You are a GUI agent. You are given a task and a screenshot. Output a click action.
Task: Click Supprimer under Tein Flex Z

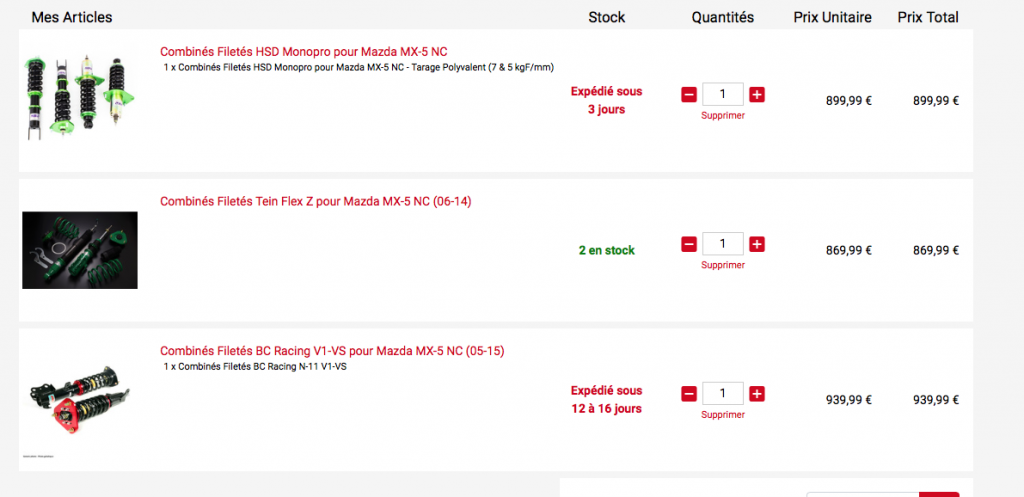722,265
